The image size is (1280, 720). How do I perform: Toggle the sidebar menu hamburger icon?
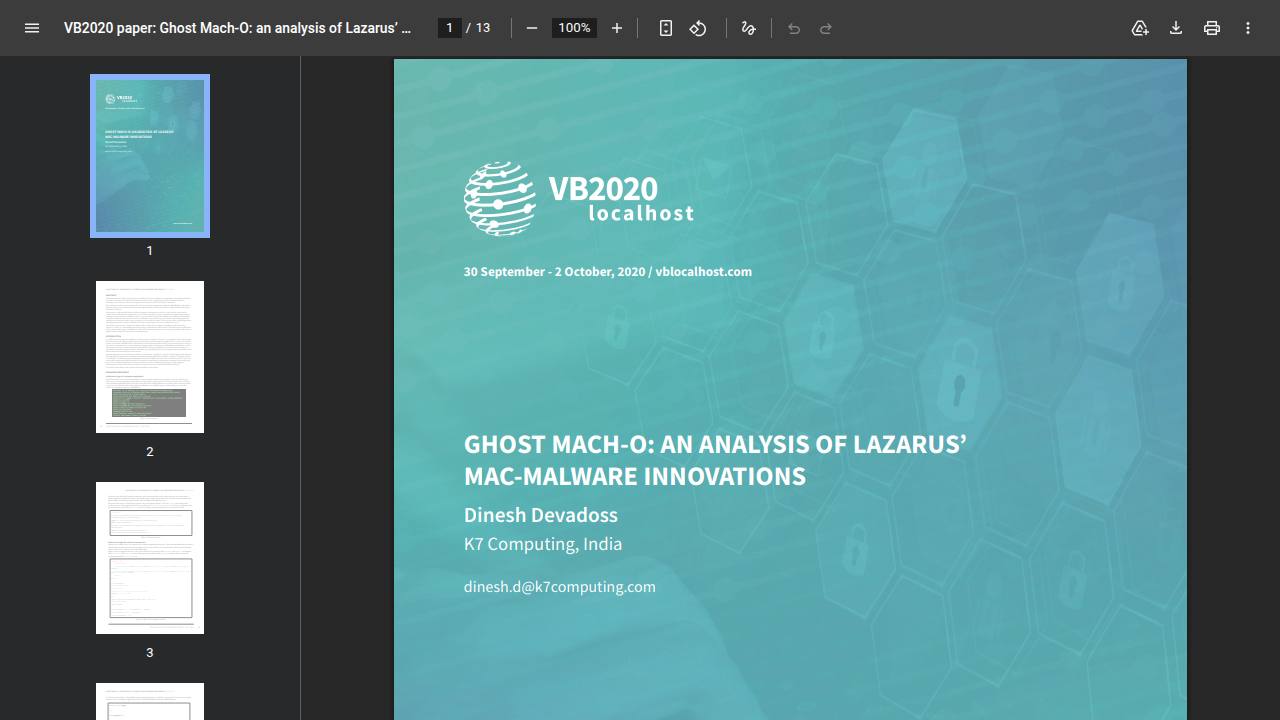pyautogui.click(x=32, y=28)
